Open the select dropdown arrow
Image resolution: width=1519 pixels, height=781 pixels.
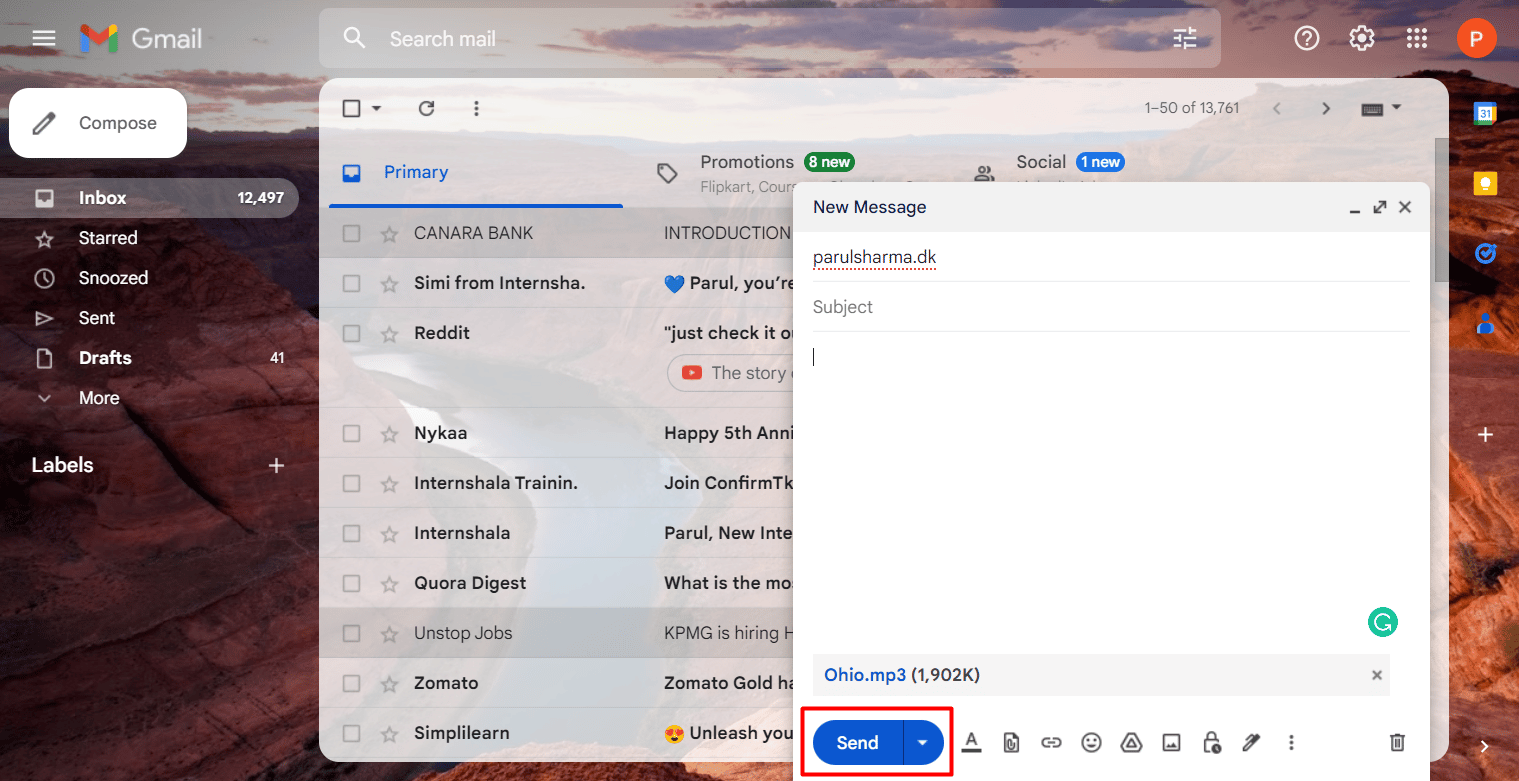(377, 108)
